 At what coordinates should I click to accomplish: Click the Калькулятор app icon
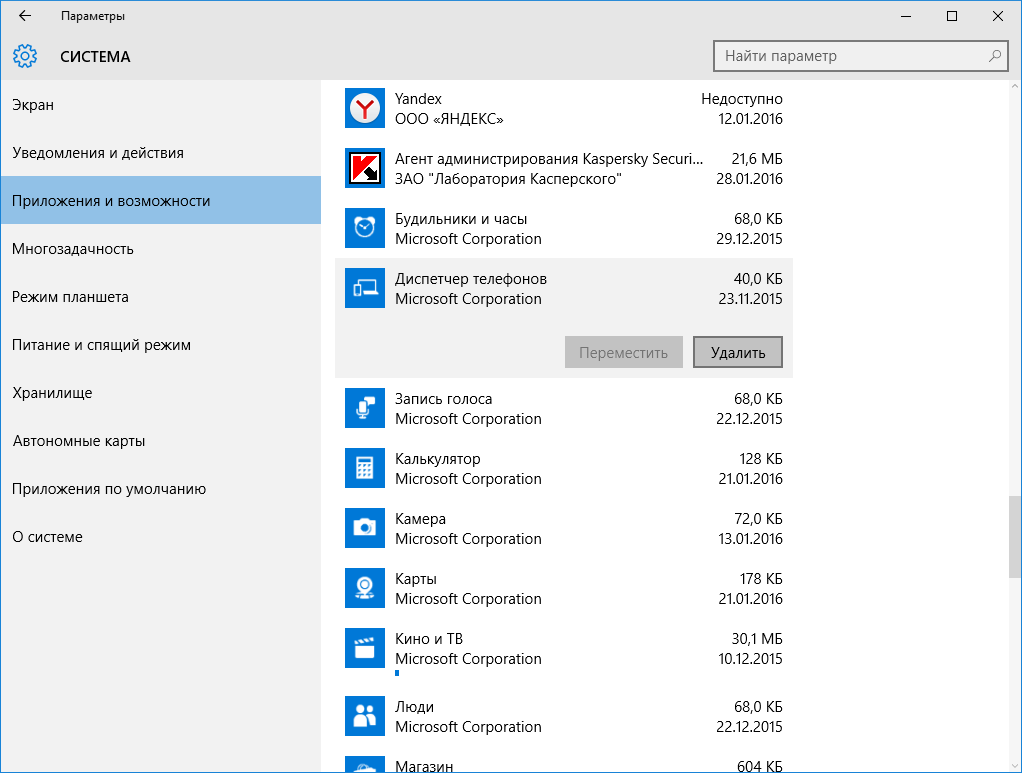coord(364,468)
